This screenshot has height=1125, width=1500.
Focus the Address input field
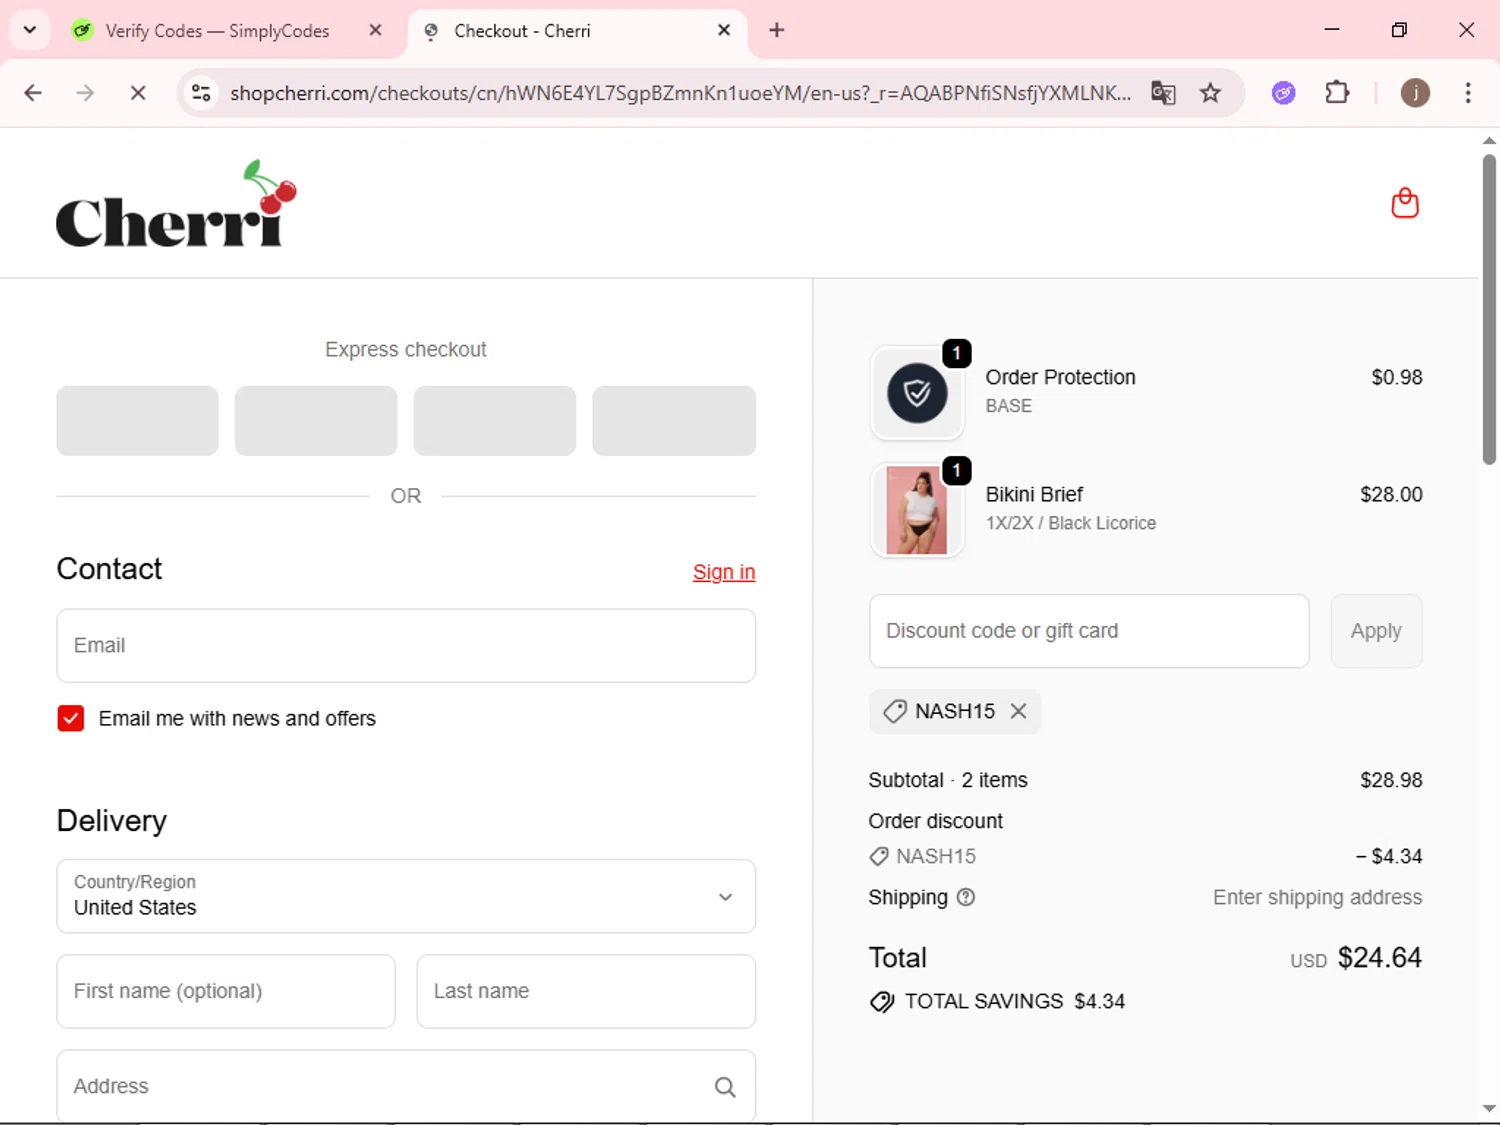coord(406,1086)
